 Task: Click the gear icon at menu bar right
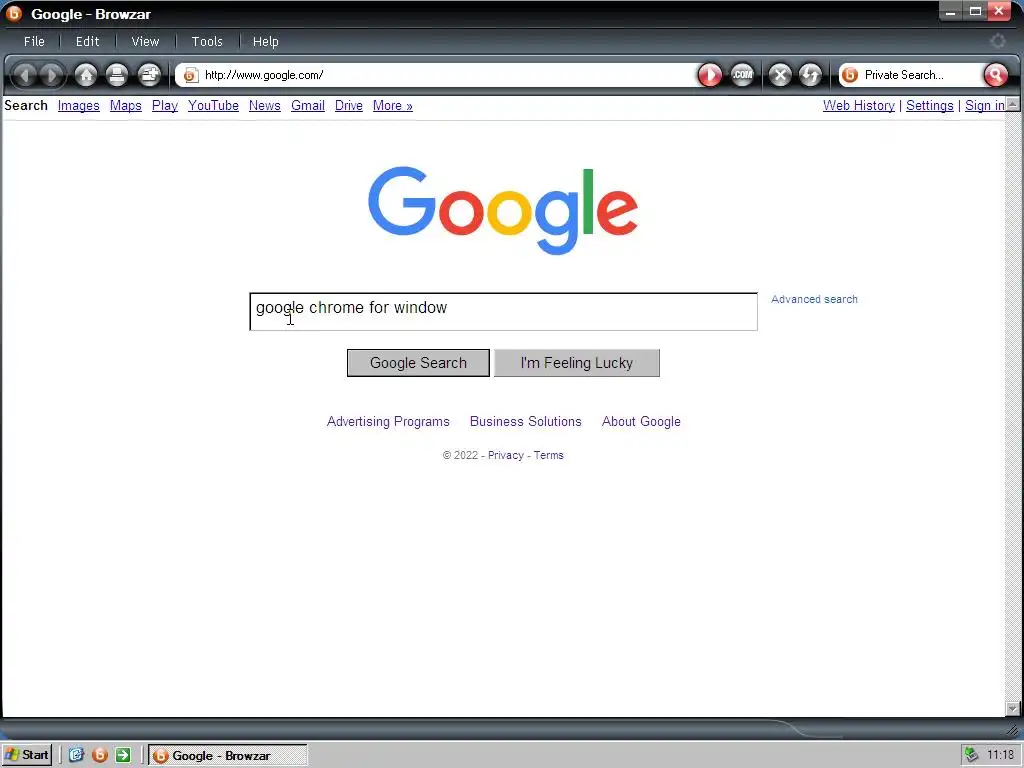coord(997,41)
